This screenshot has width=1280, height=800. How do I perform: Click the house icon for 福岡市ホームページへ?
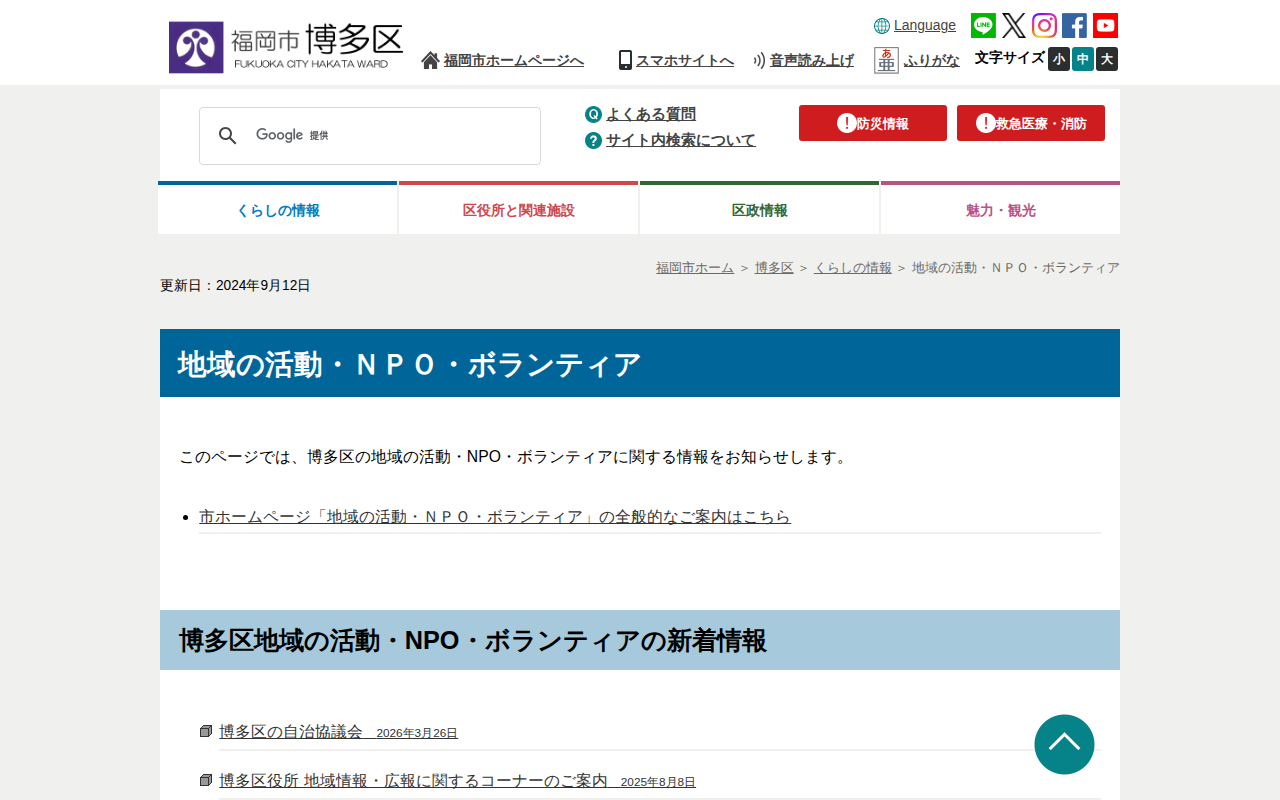pos(430,60)
